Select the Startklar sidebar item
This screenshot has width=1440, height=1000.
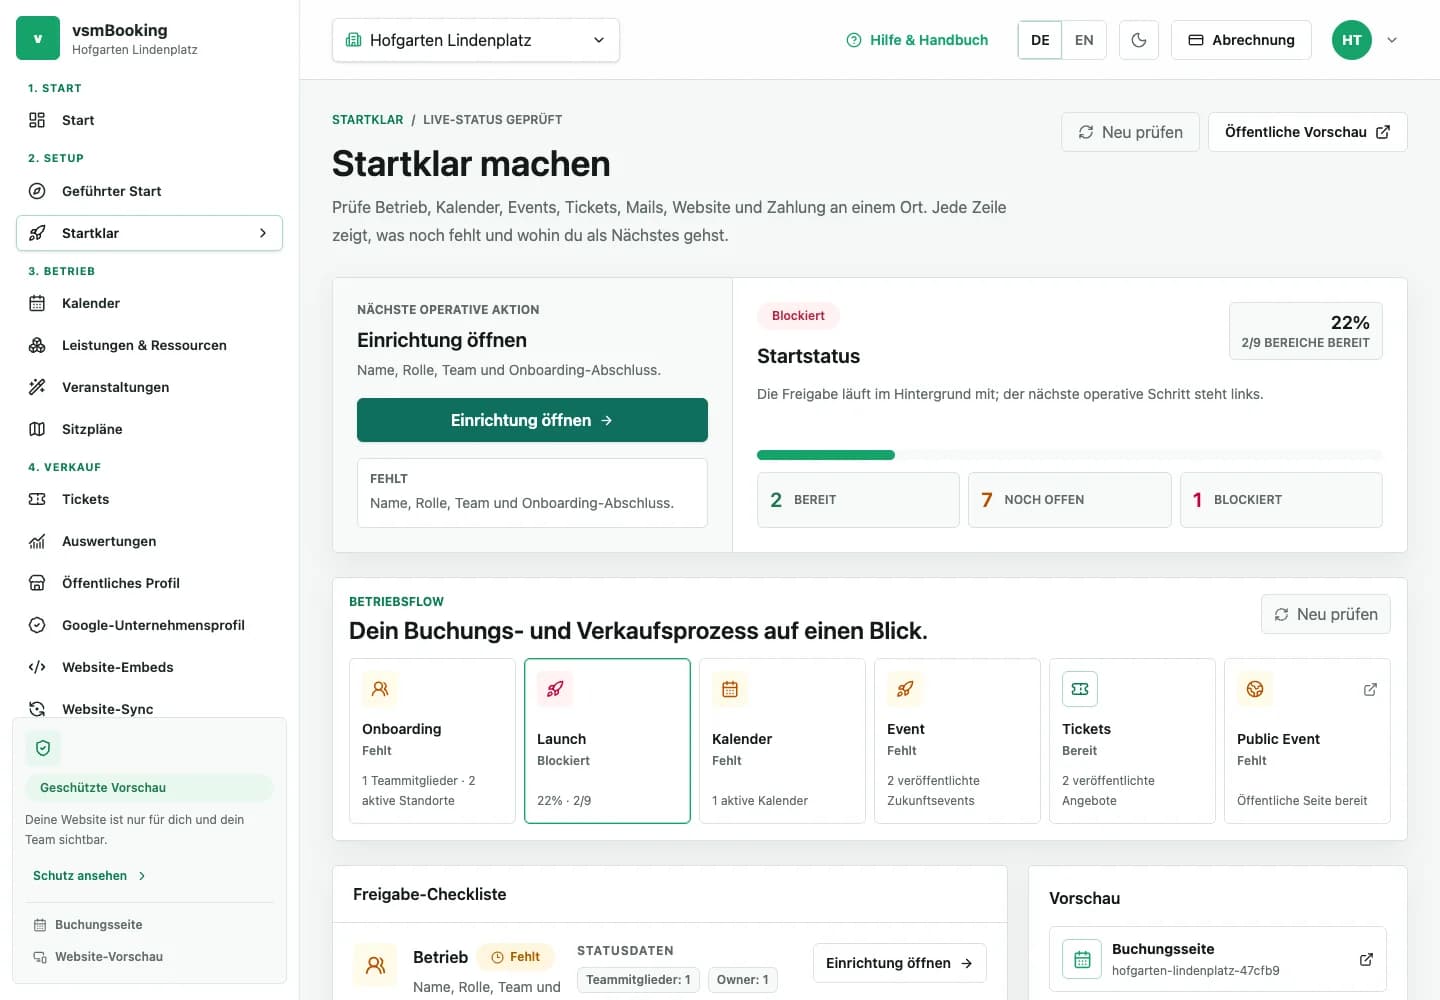coord(150,233)
